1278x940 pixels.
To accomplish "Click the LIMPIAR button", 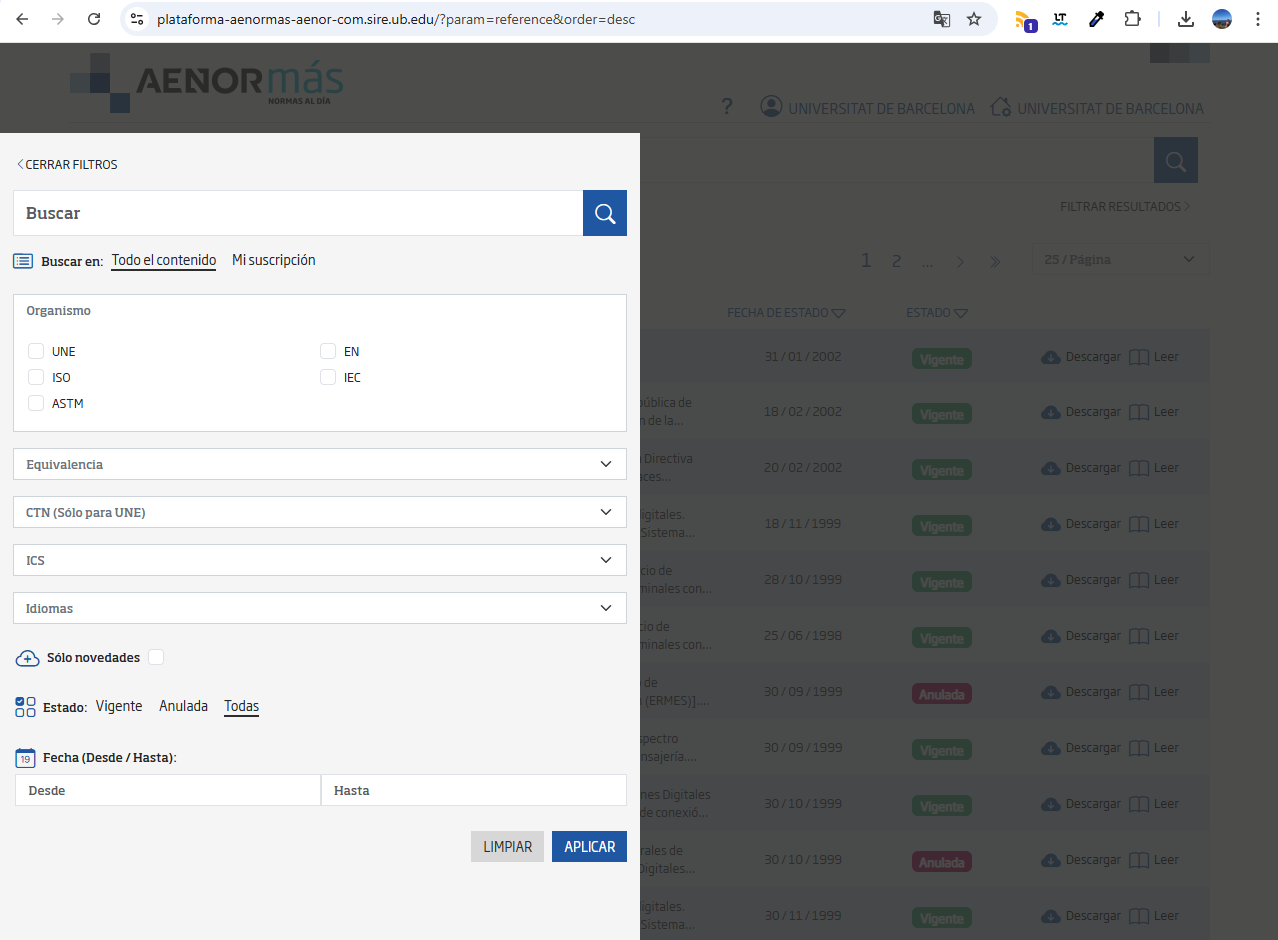I will tap(507, 846).
